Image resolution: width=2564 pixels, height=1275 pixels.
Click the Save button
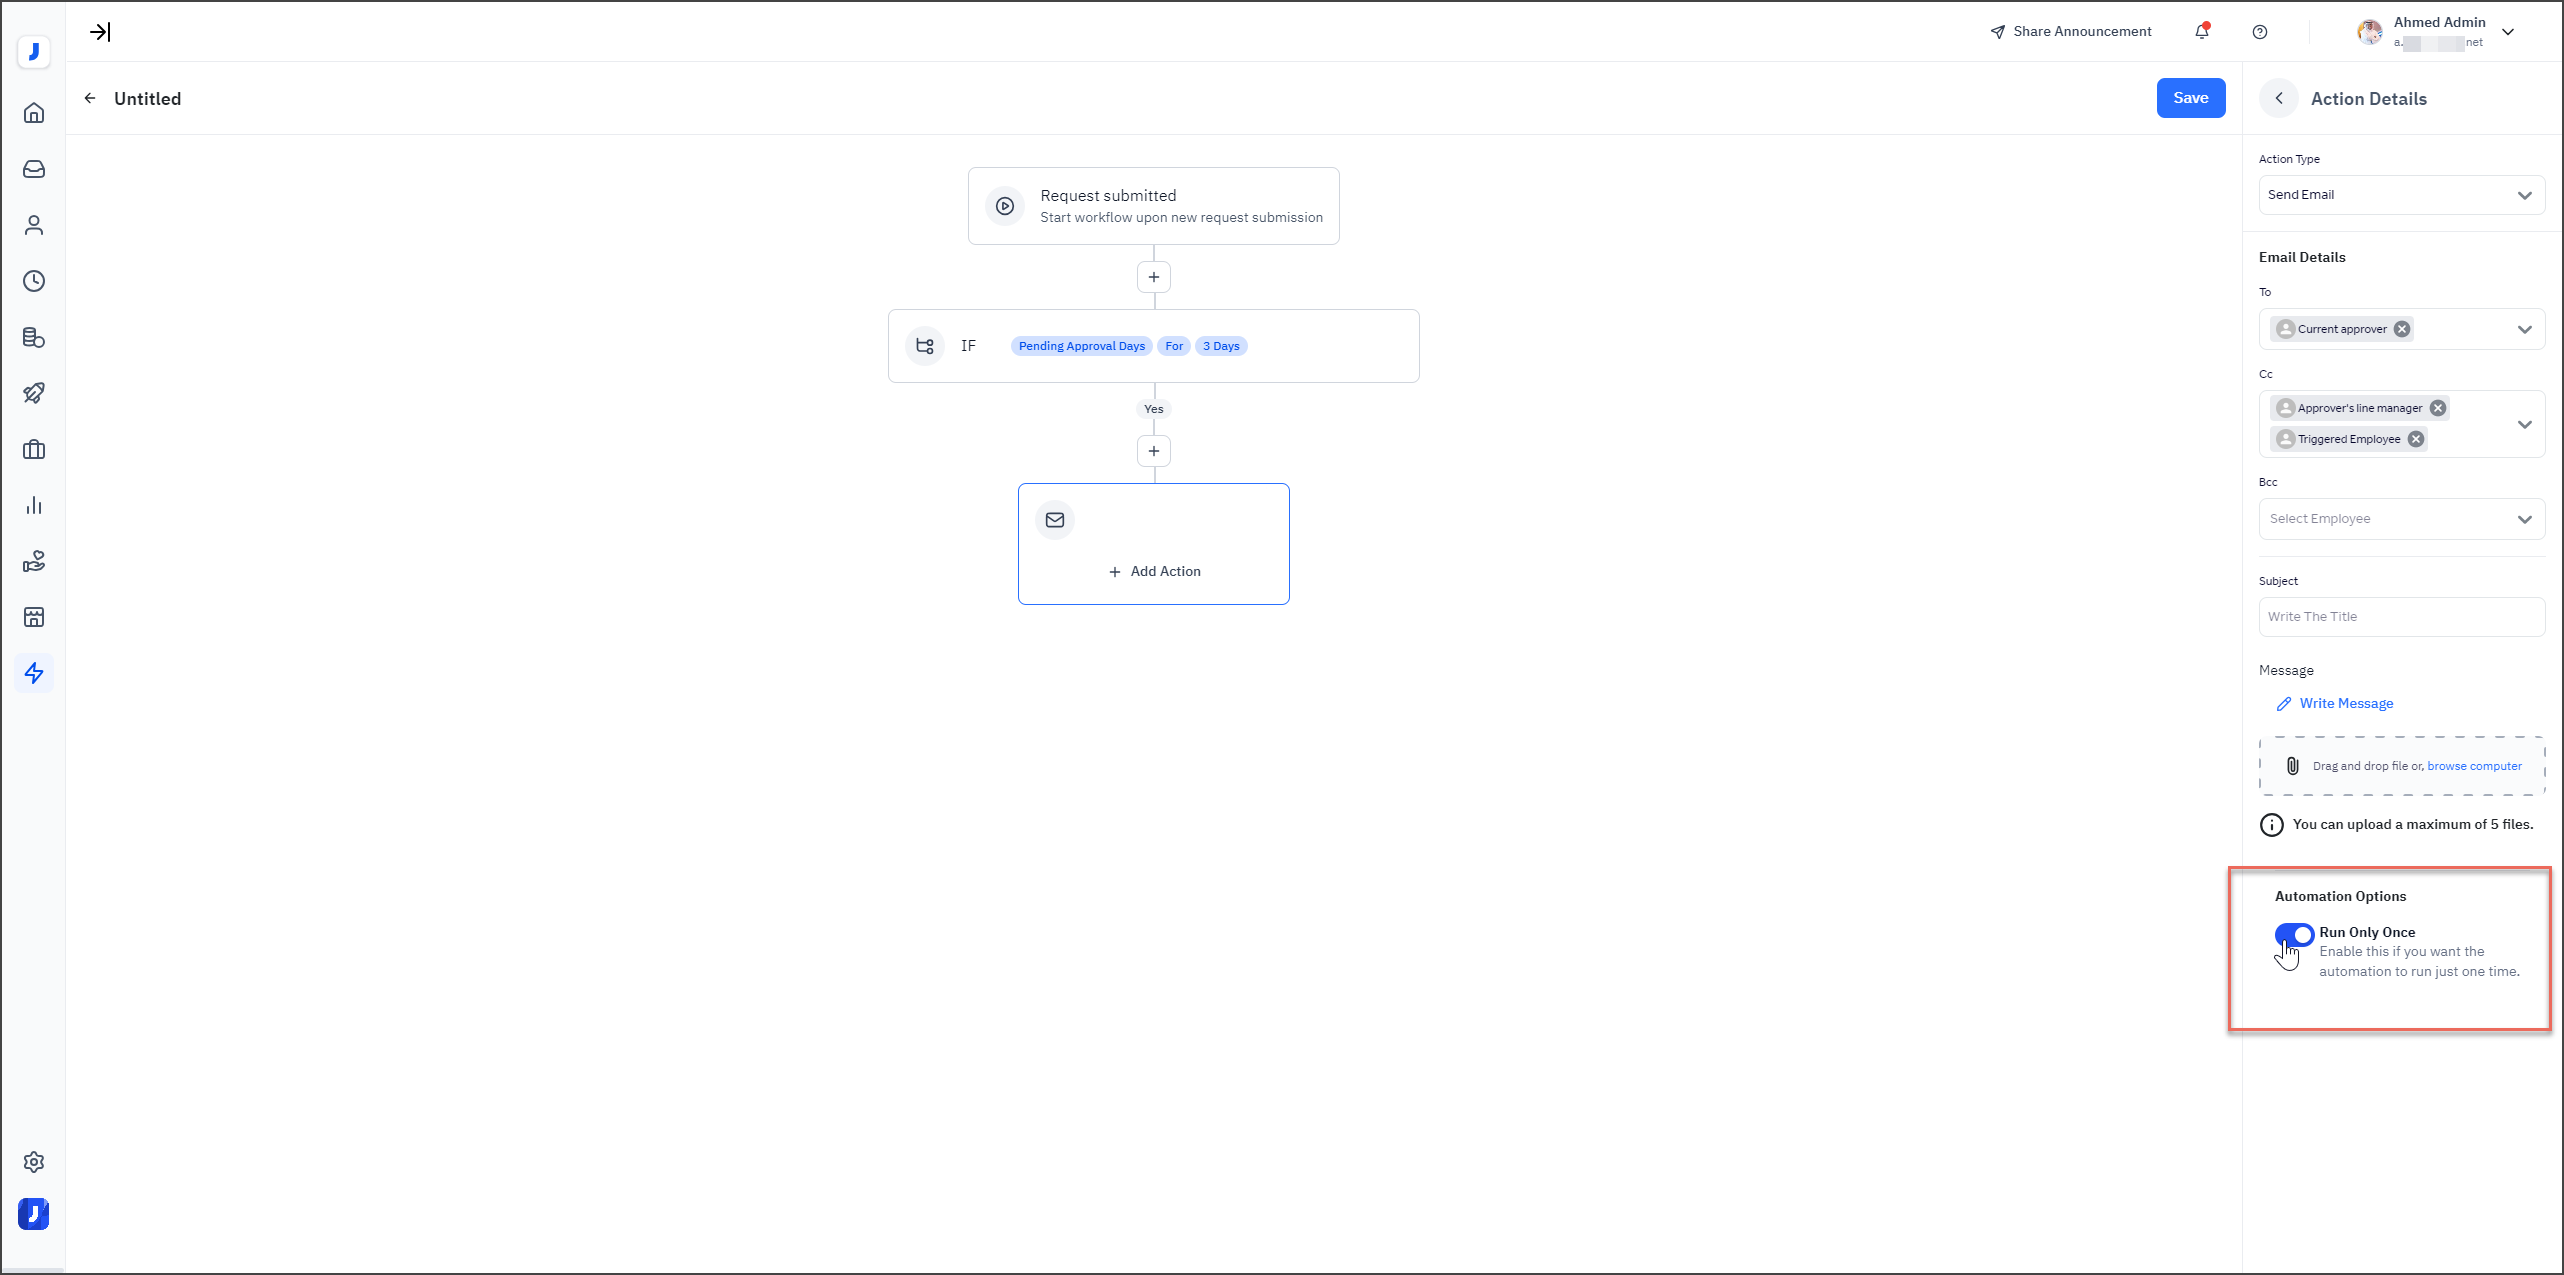(2190, 97)
